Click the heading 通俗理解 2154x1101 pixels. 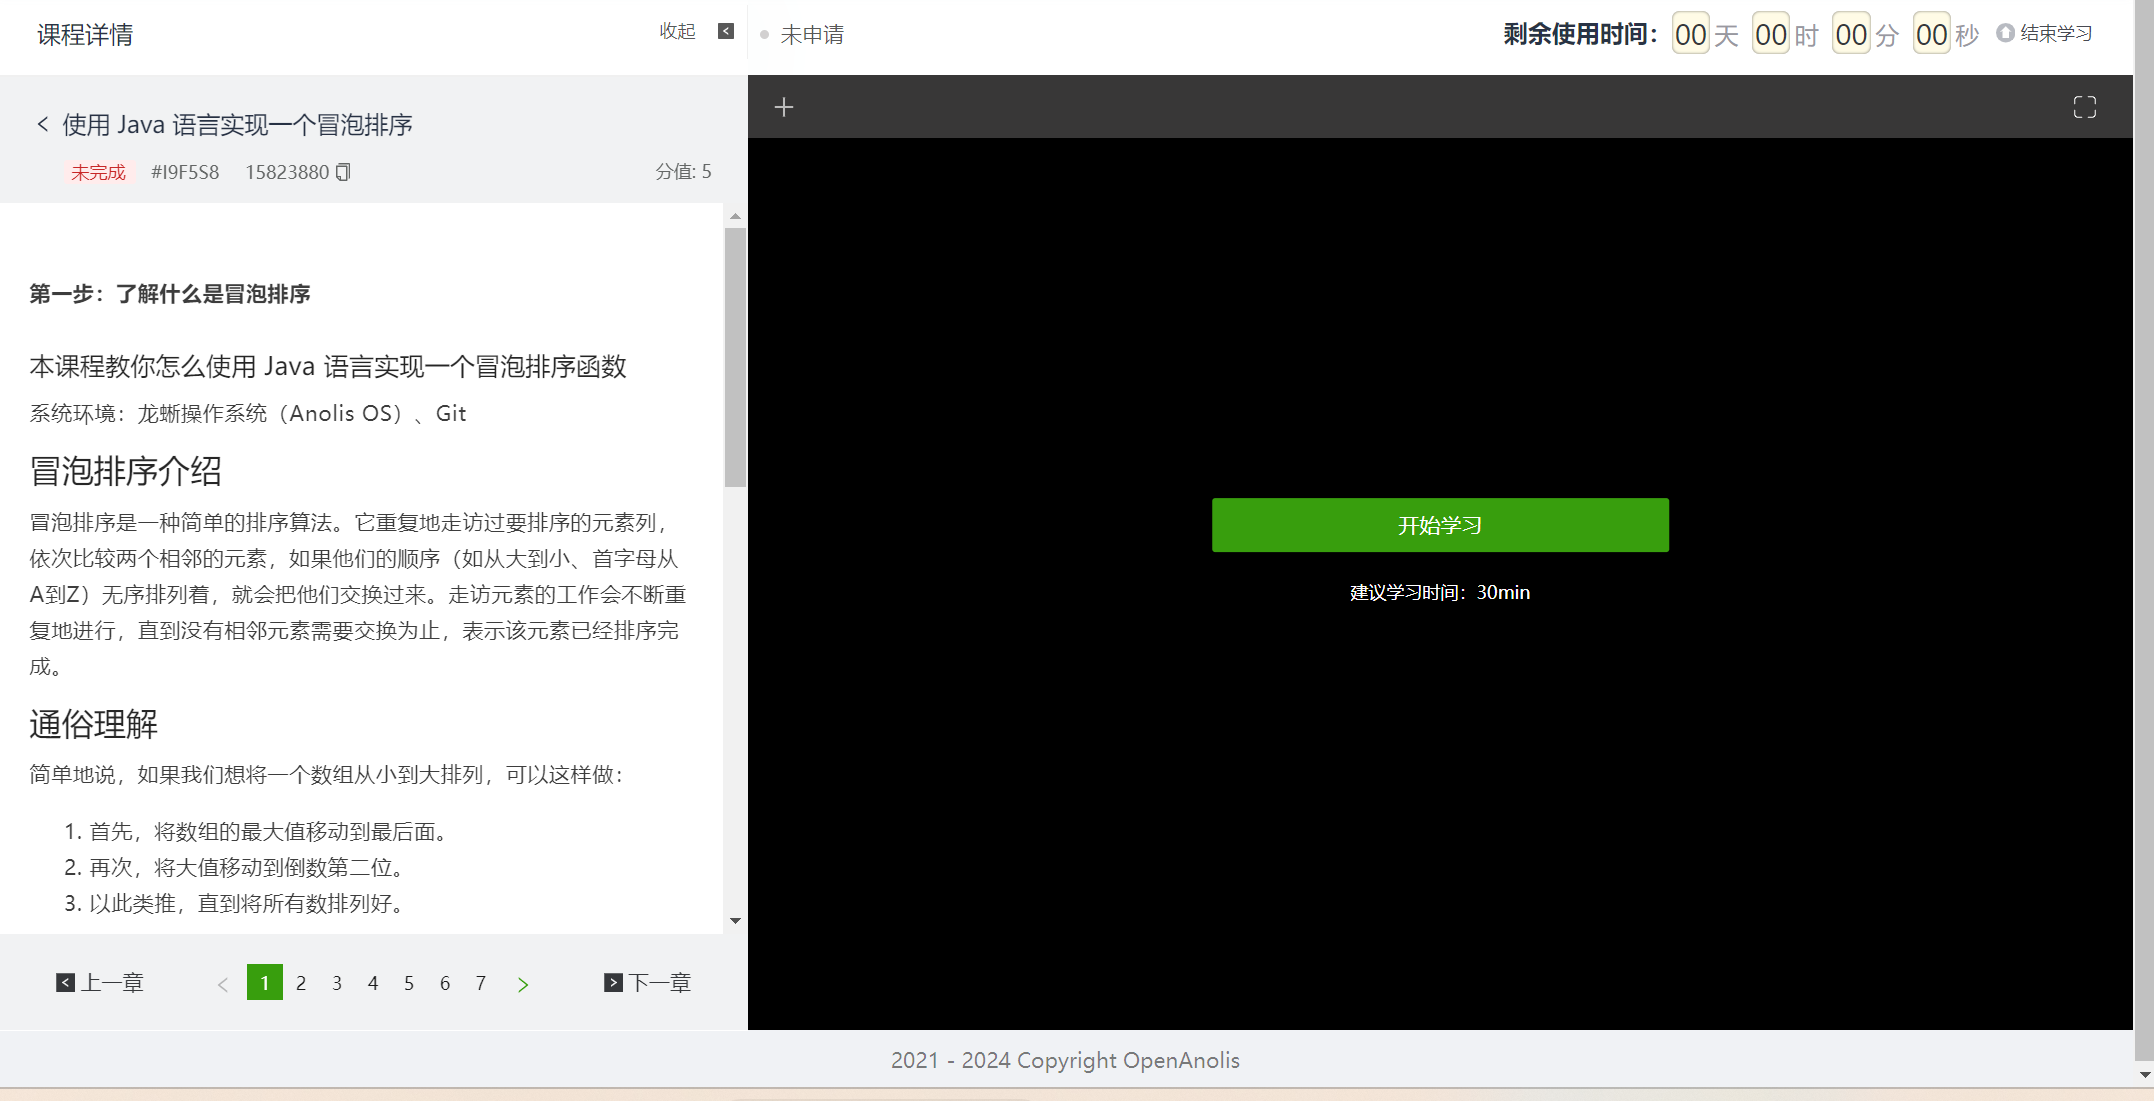tap(93, 724)
